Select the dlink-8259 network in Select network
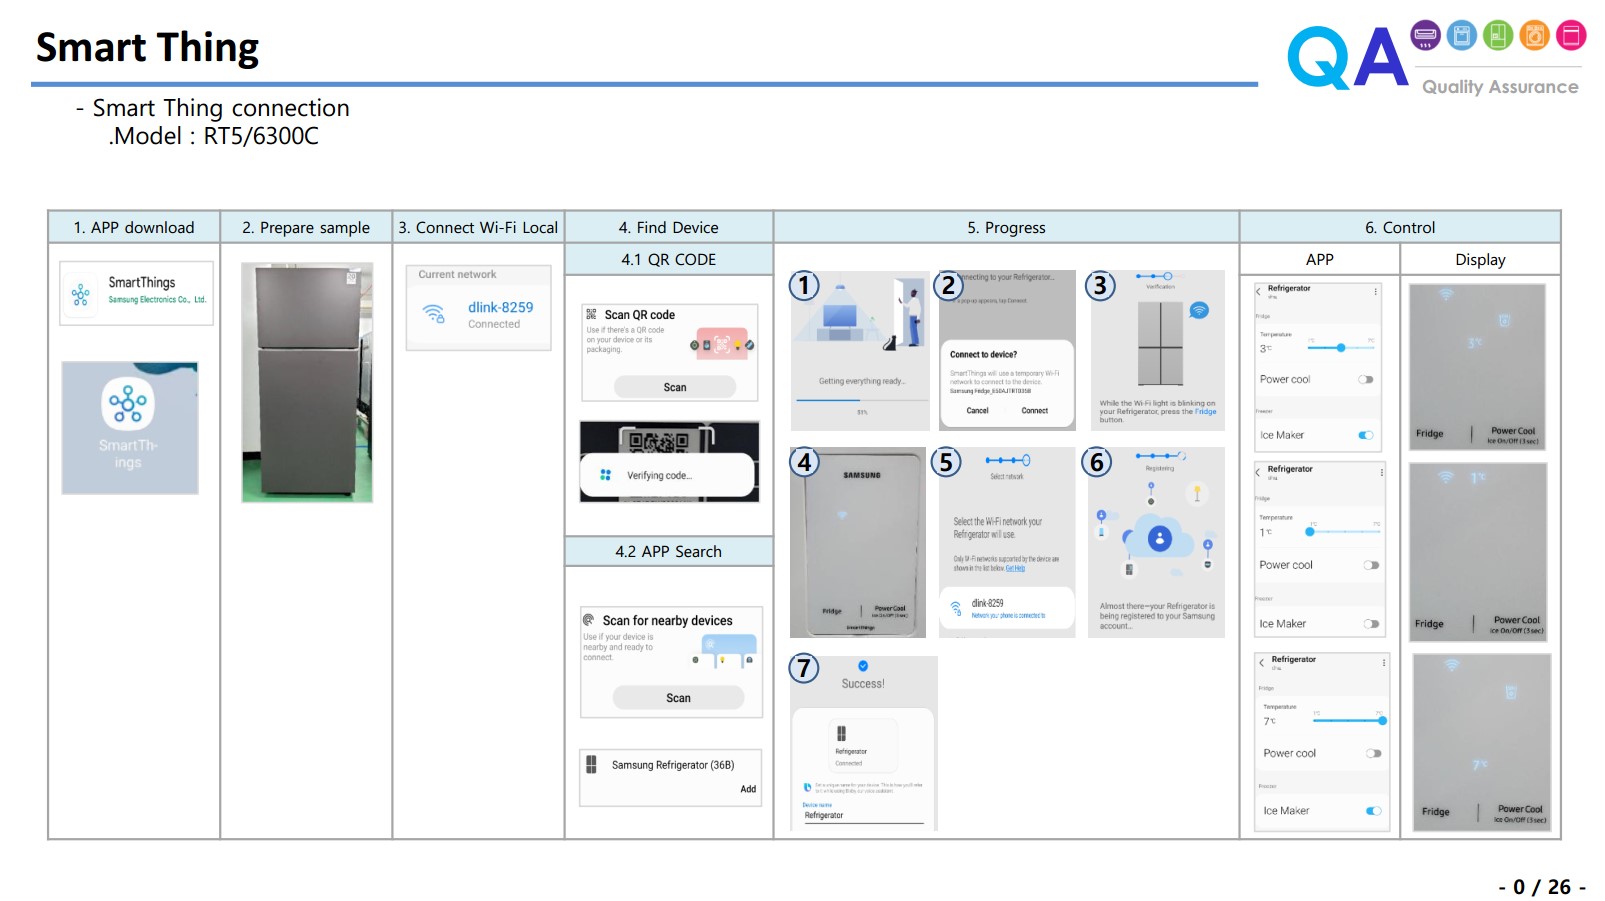The height and width of the screenshot is (901, 1605). point(1007,608)
